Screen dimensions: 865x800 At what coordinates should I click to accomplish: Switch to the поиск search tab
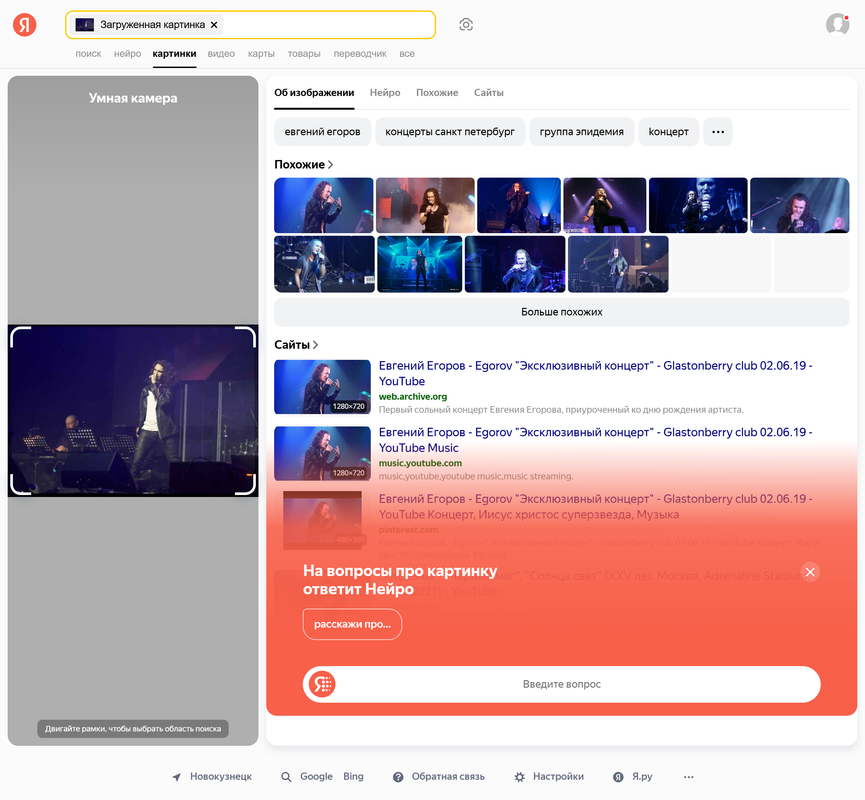88,54
